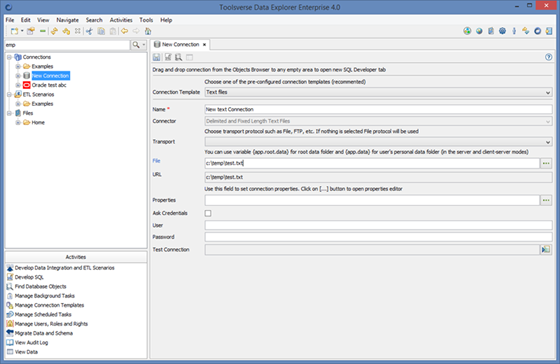Click the New item toolbar icon

pos(14,31)
